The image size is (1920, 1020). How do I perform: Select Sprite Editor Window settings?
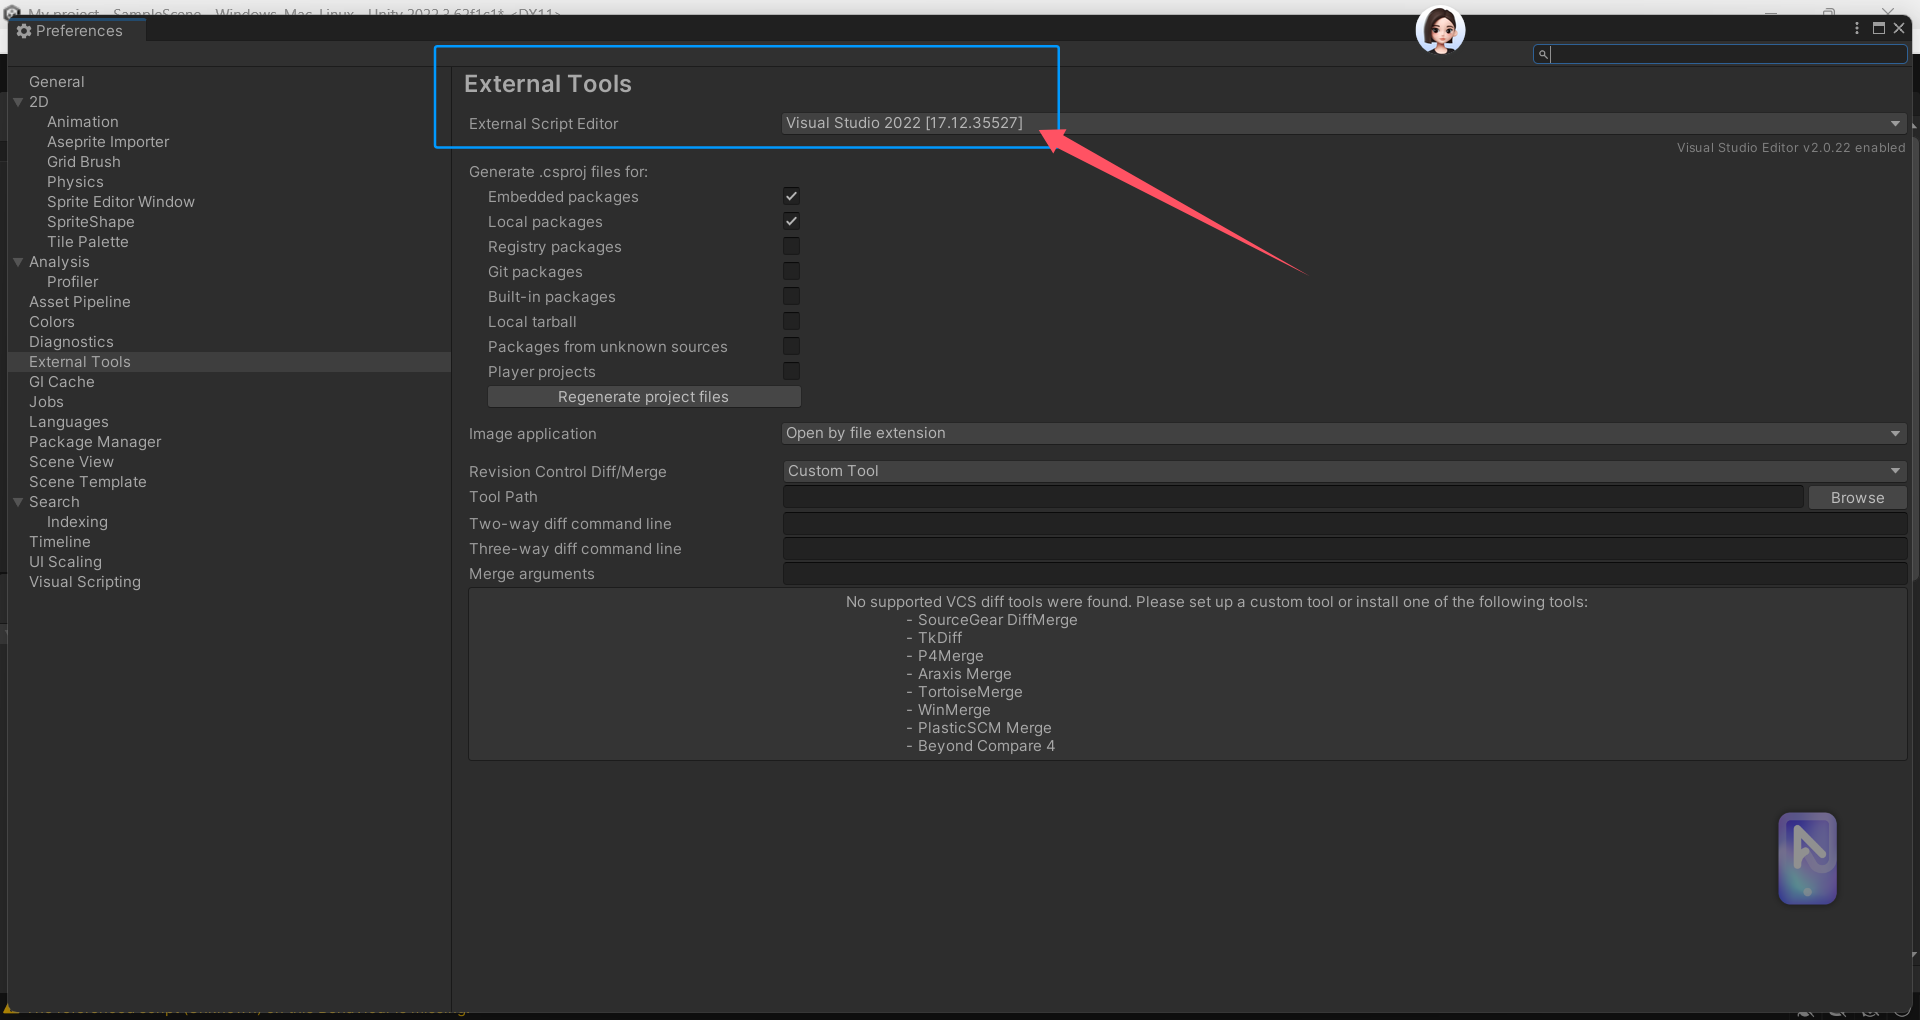click(x=121, y=202)
